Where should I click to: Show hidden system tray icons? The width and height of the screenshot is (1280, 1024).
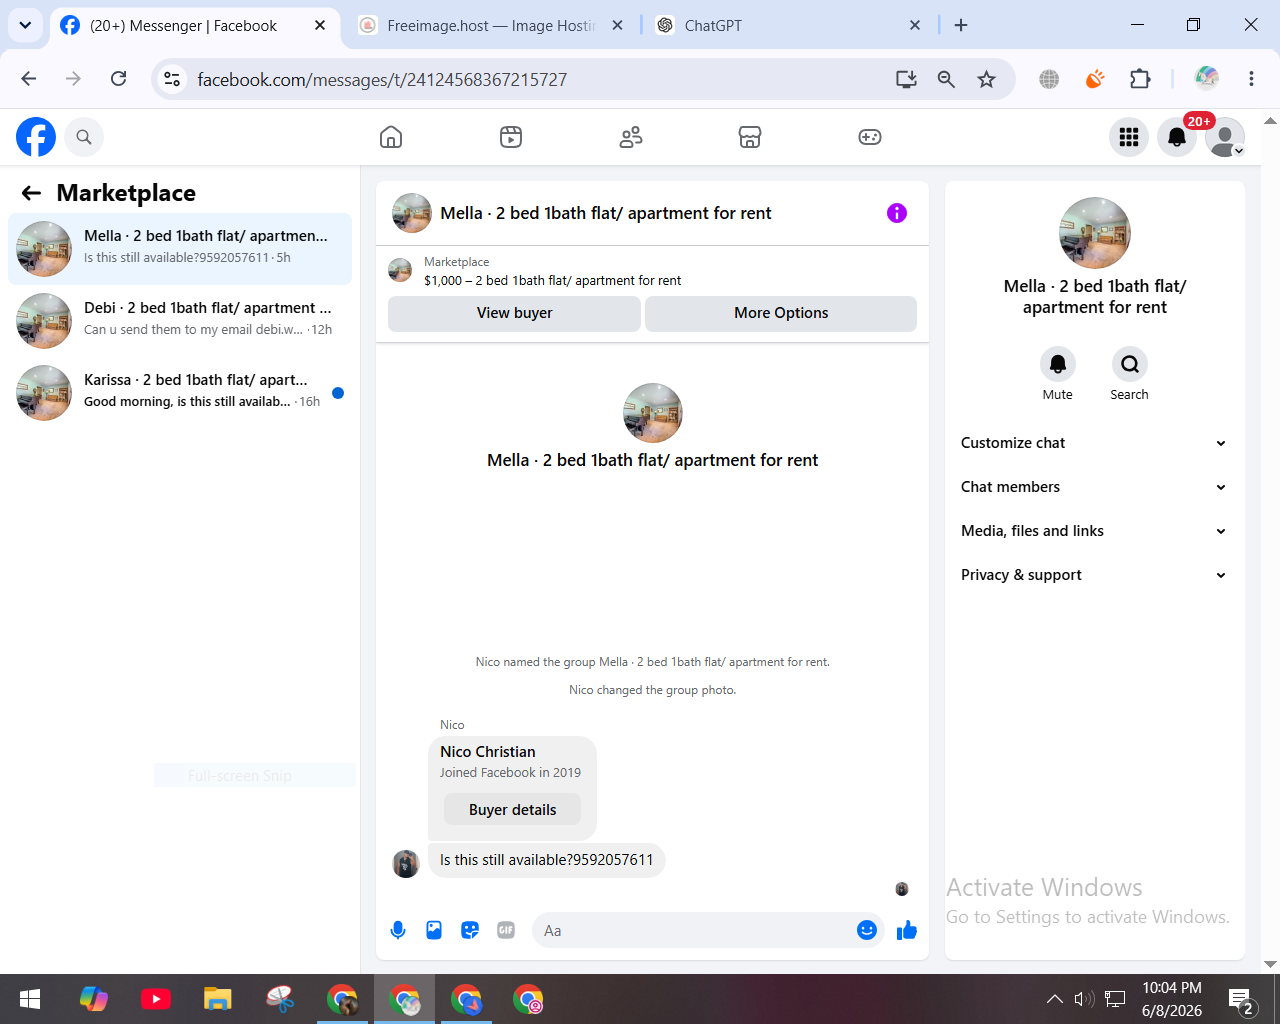click(x=1055, y=999)
